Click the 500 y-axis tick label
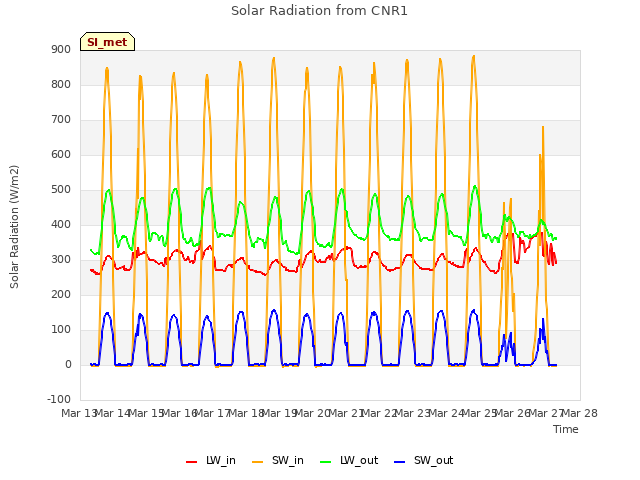The width and height of the screenshot is (640, 480). (x=61, y=189)
